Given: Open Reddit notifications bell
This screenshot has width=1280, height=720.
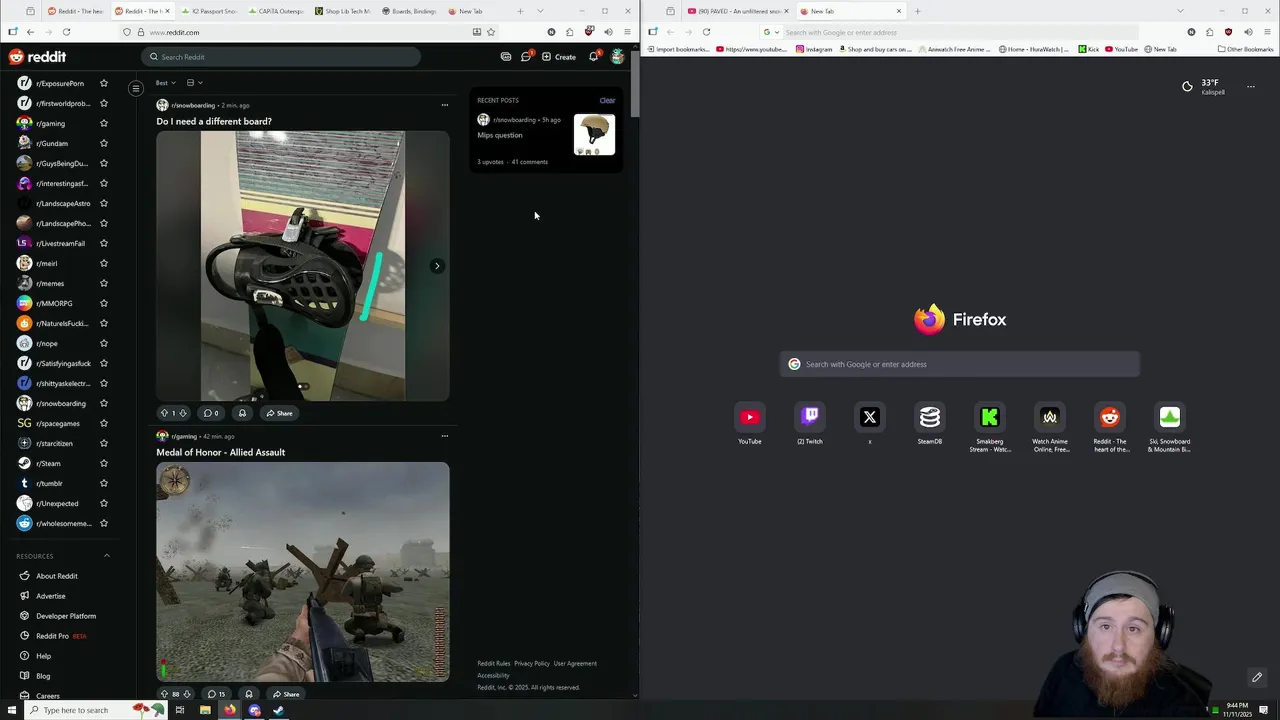Looking at the screenshot, I should tap(593, 57).
